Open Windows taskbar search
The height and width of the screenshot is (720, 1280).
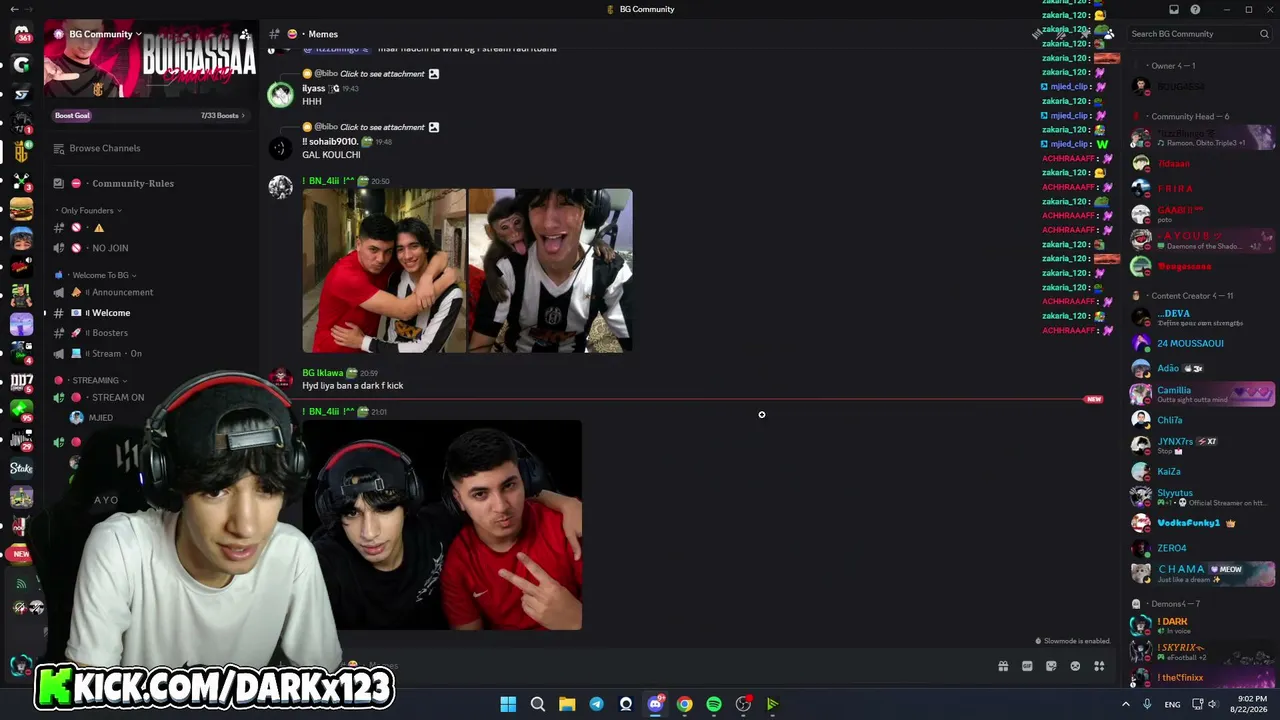coord(538,704)
